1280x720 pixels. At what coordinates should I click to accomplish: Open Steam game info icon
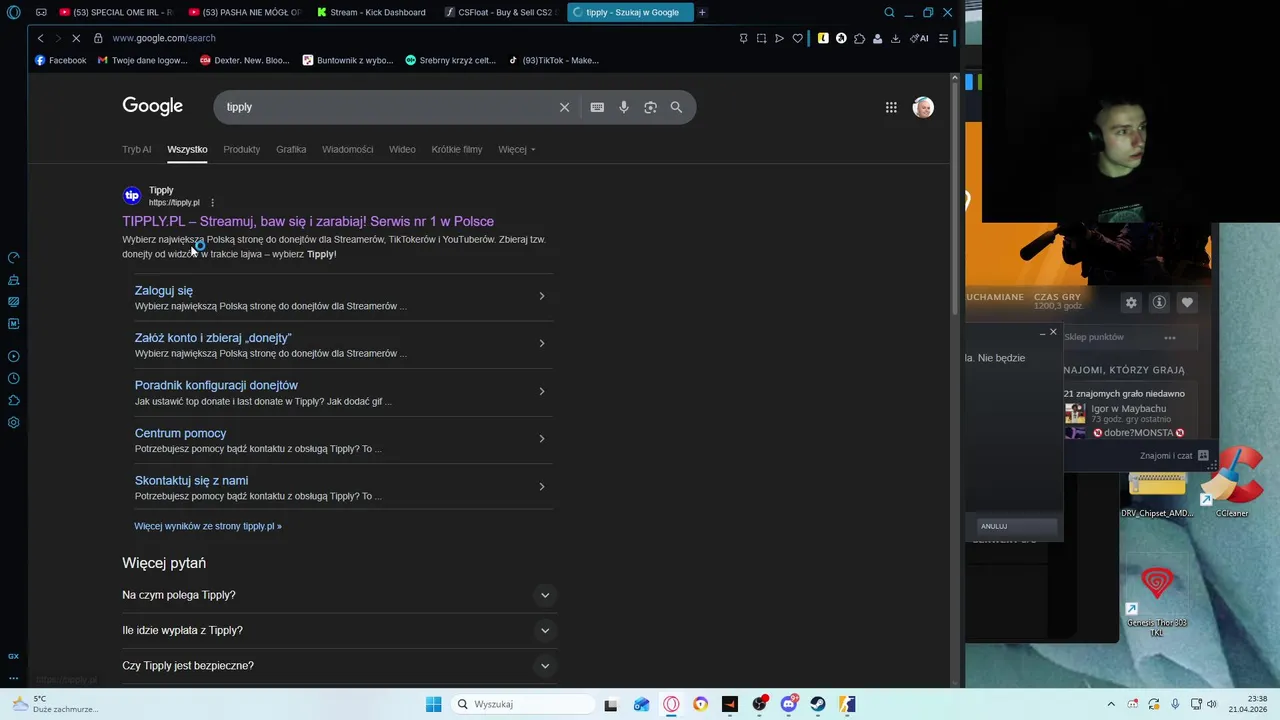click(x=1159, y=302)
